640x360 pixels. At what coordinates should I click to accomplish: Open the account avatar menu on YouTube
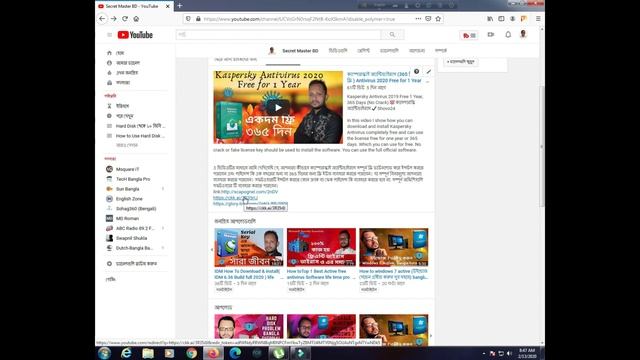[x=523, y=34]
